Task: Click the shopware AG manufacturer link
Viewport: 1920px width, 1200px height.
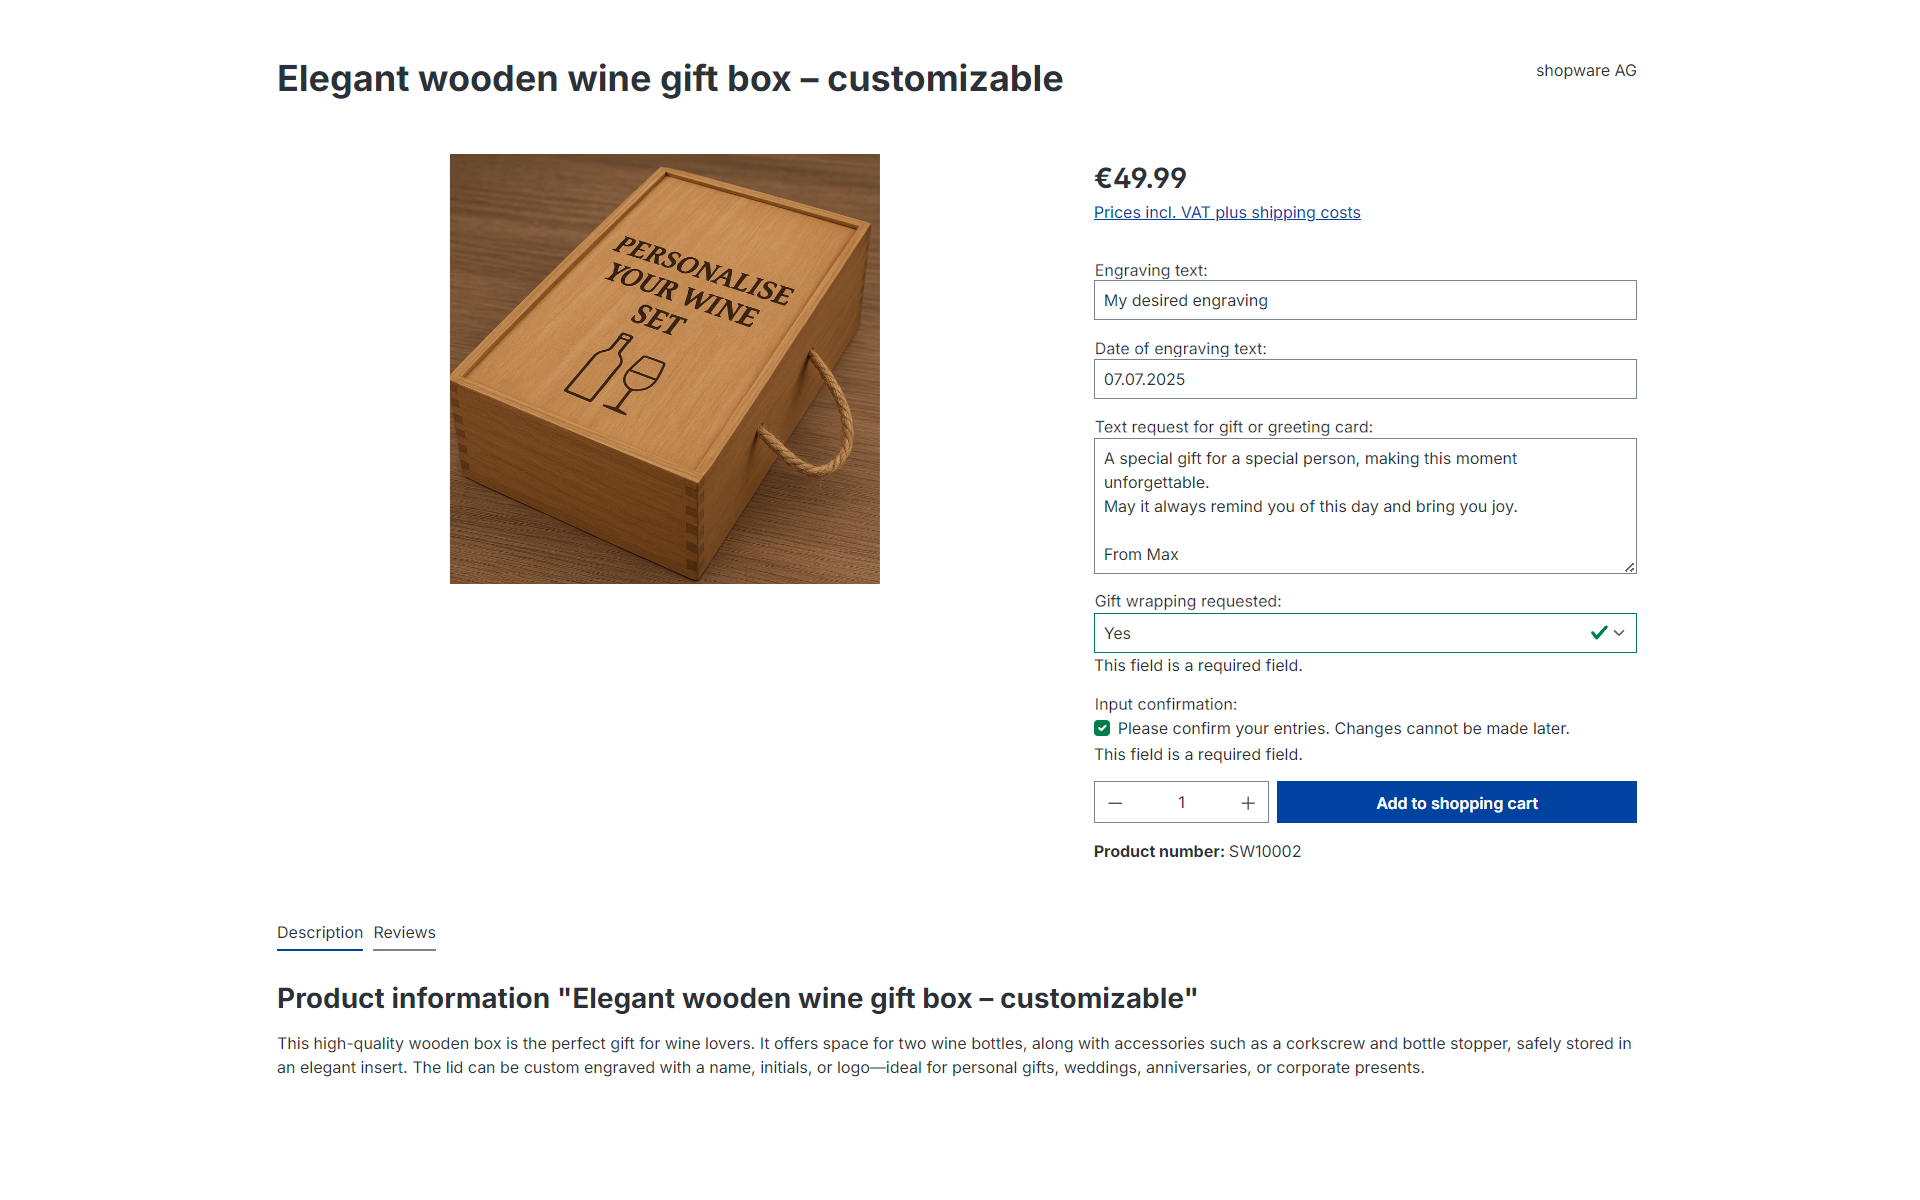Action: pos(1586,71)
